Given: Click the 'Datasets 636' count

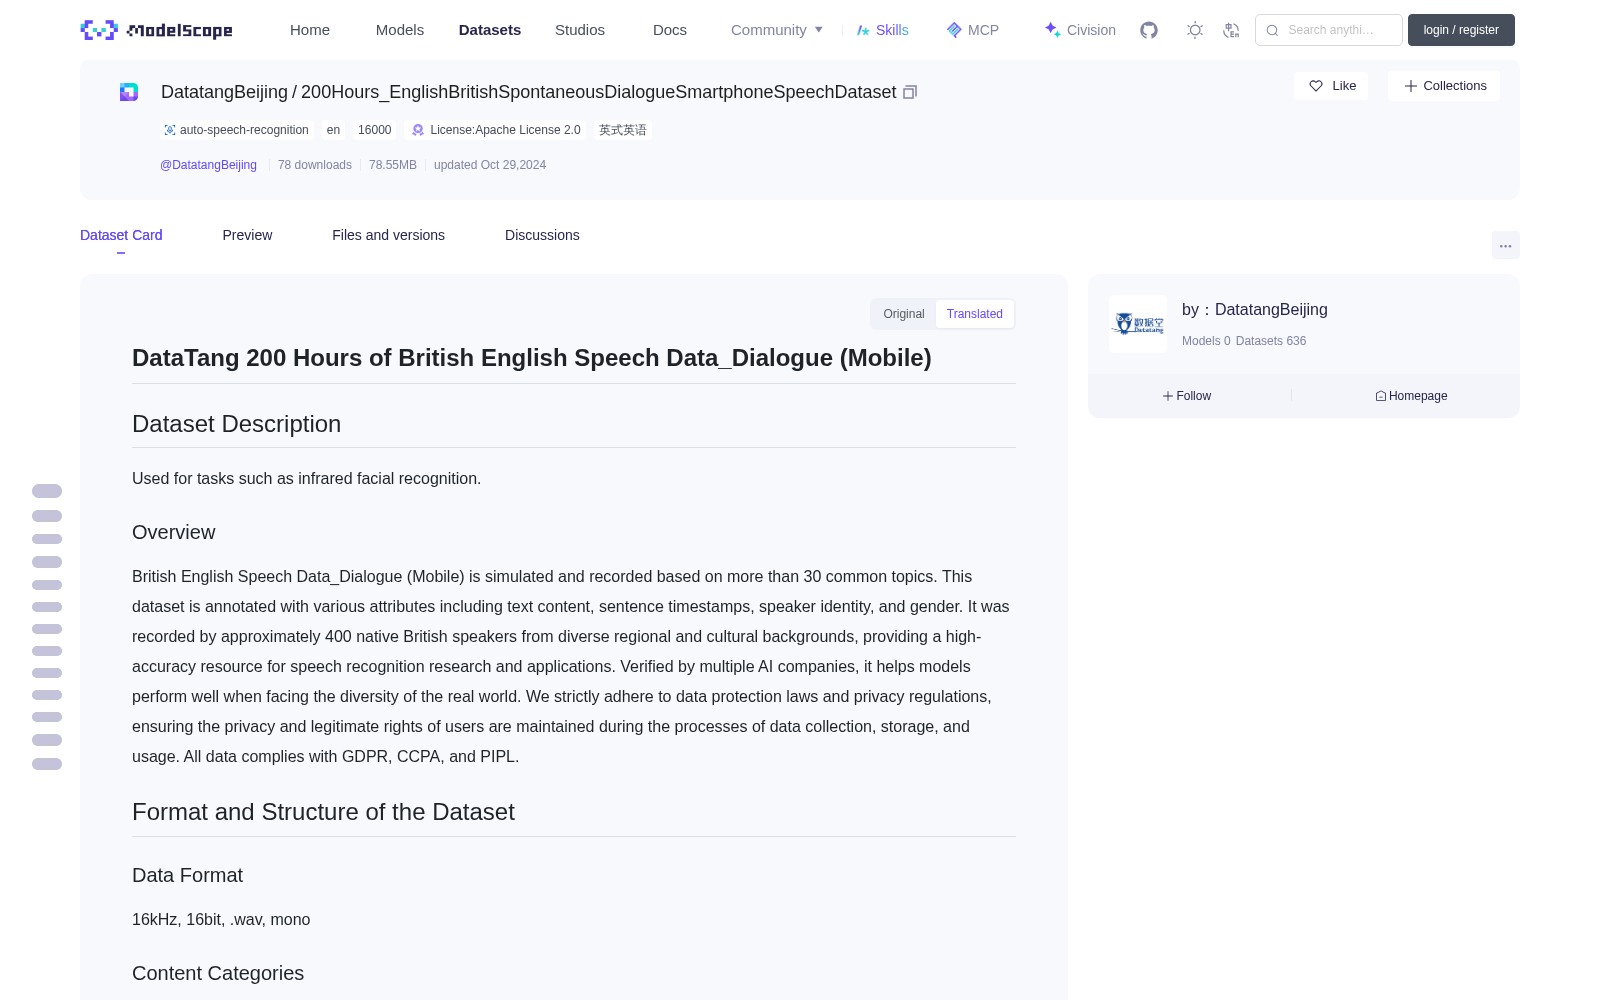Looking at the screenshot, I should click(1271, 341).
